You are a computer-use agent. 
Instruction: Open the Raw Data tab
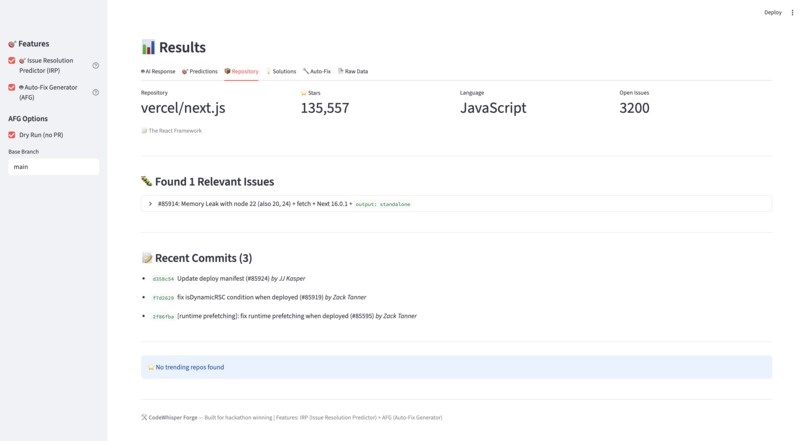click(x=353, y=71)
